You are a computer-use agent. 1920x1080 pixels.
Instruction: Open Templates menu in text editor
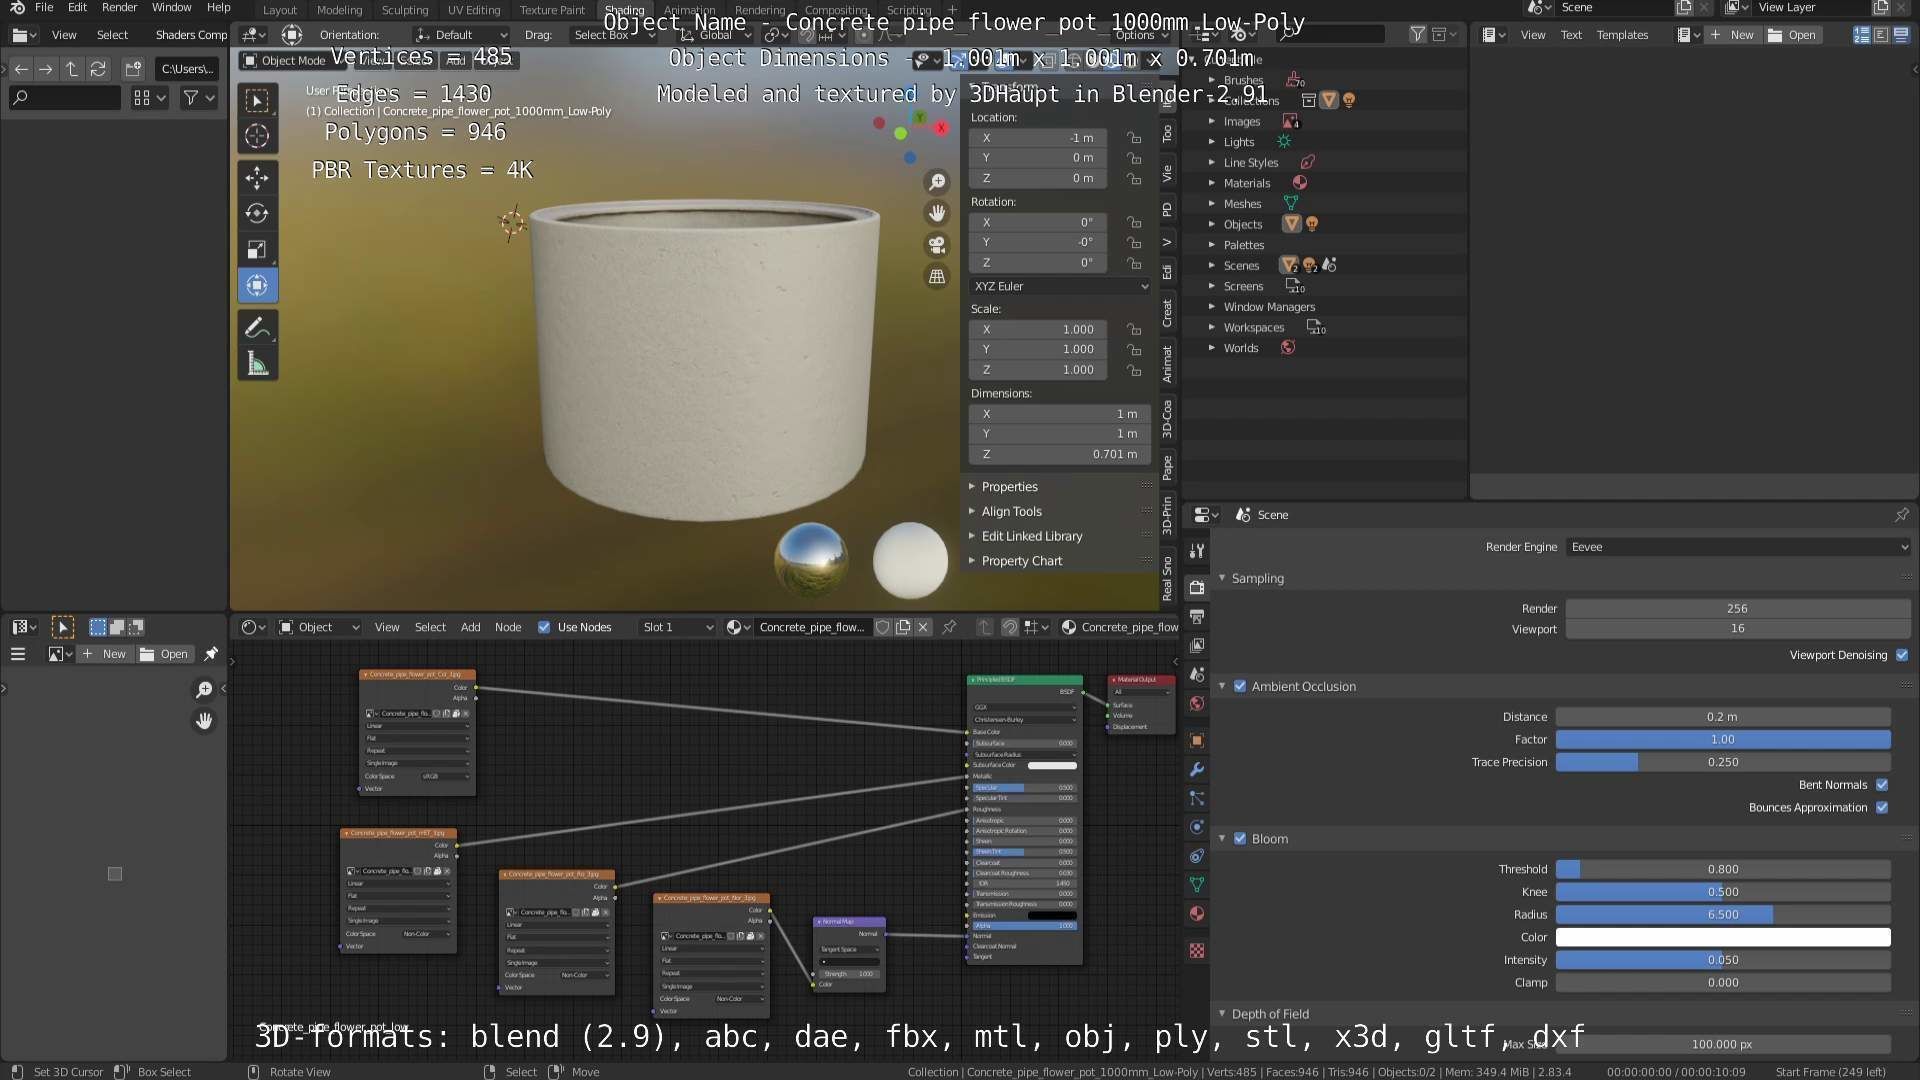point(1622,35)
